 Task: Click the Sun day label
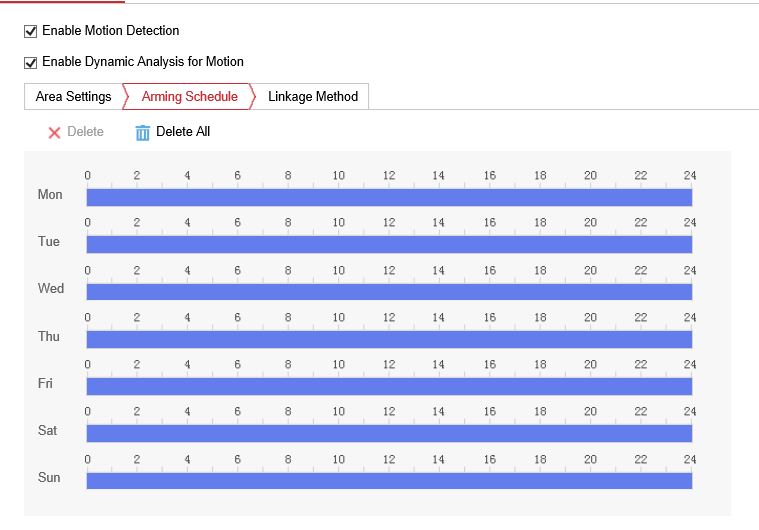(49, 478)
